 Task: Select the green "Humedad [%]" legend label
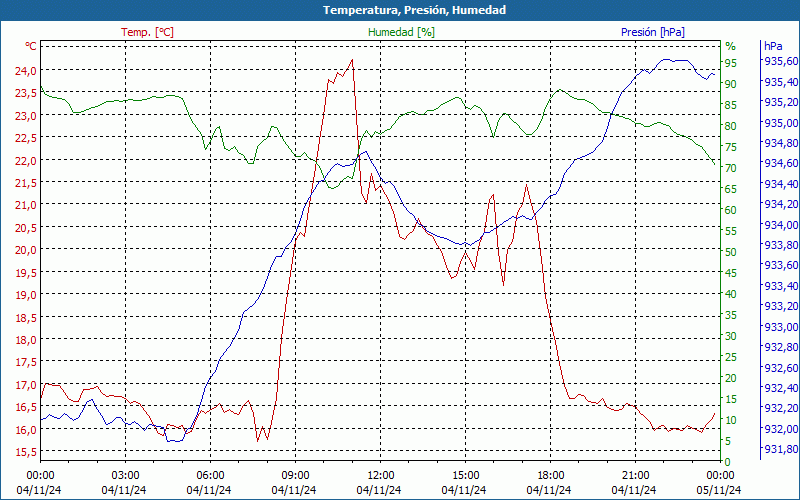tap(401, 32)
